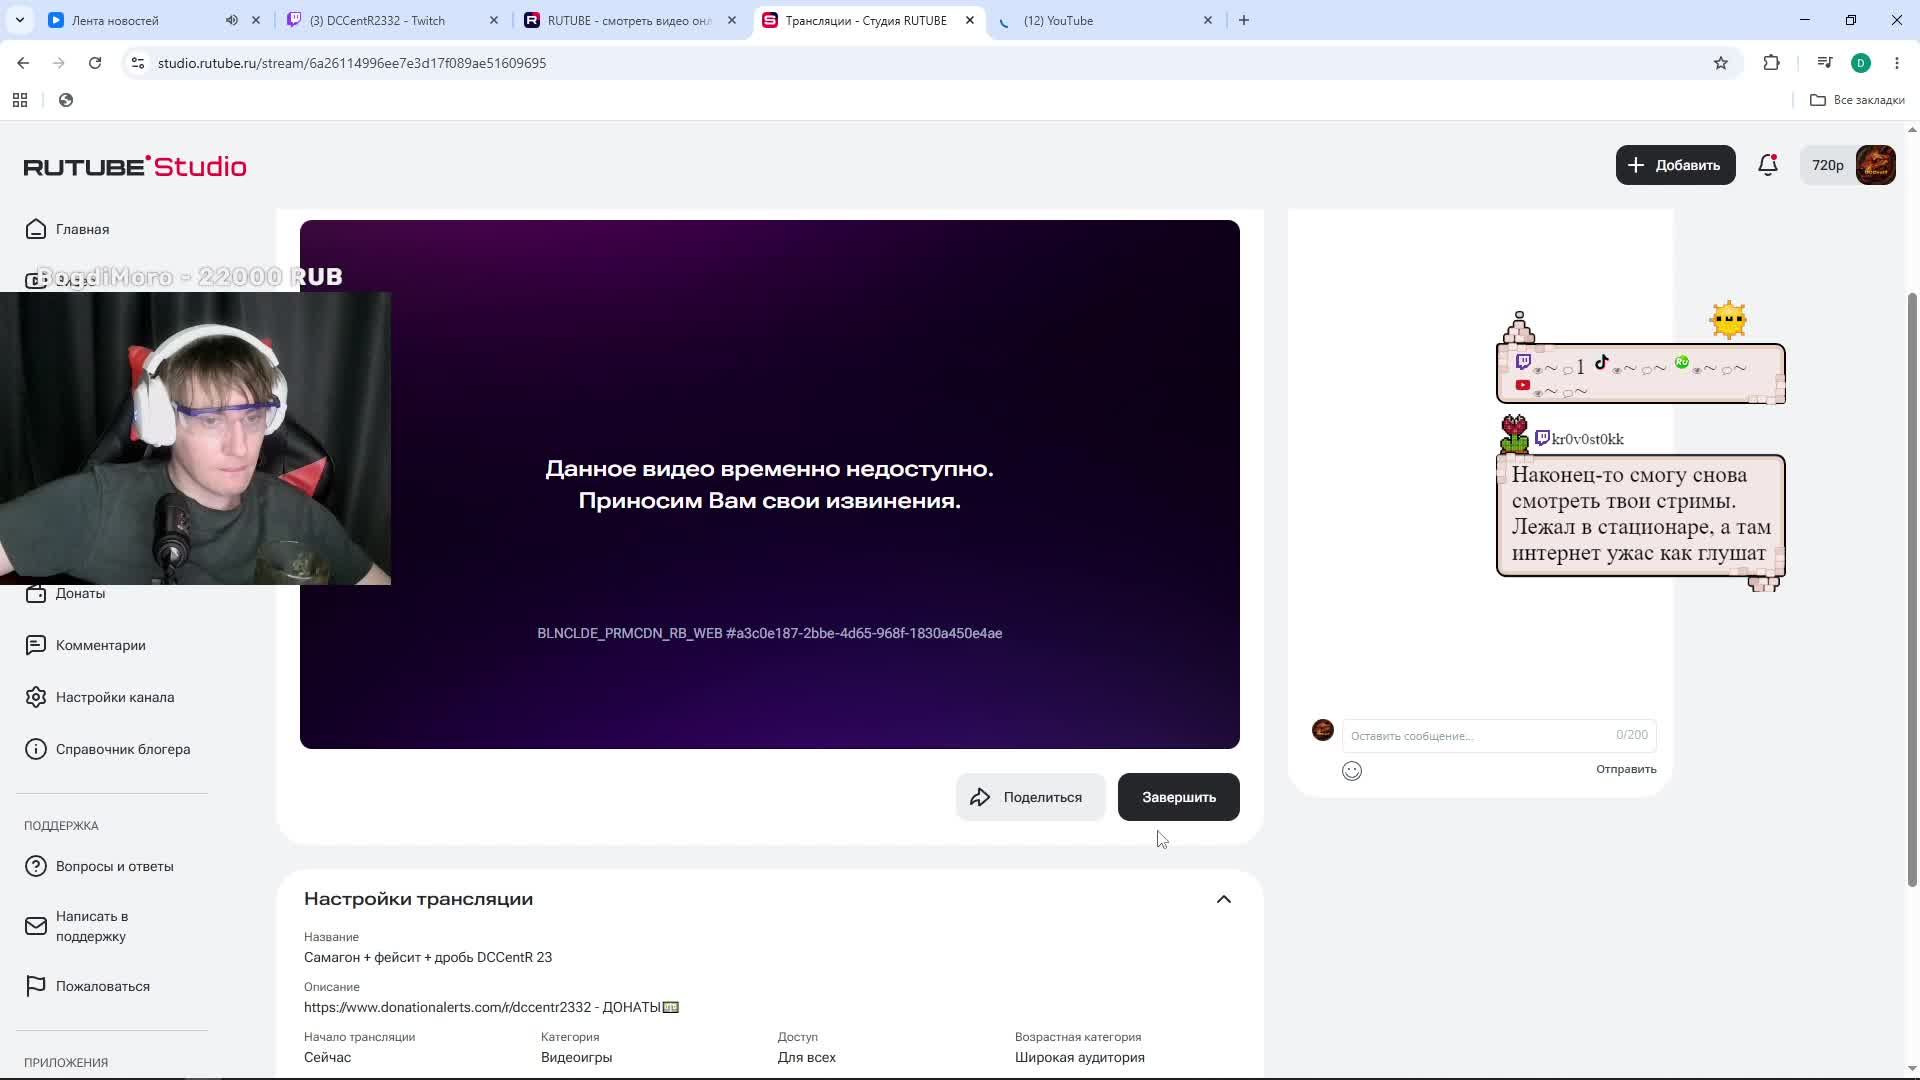Open Комментарии in the sidebar
Image resolution: width=1920 pixels, height=1080 pixels.
(x=101, y=645)
